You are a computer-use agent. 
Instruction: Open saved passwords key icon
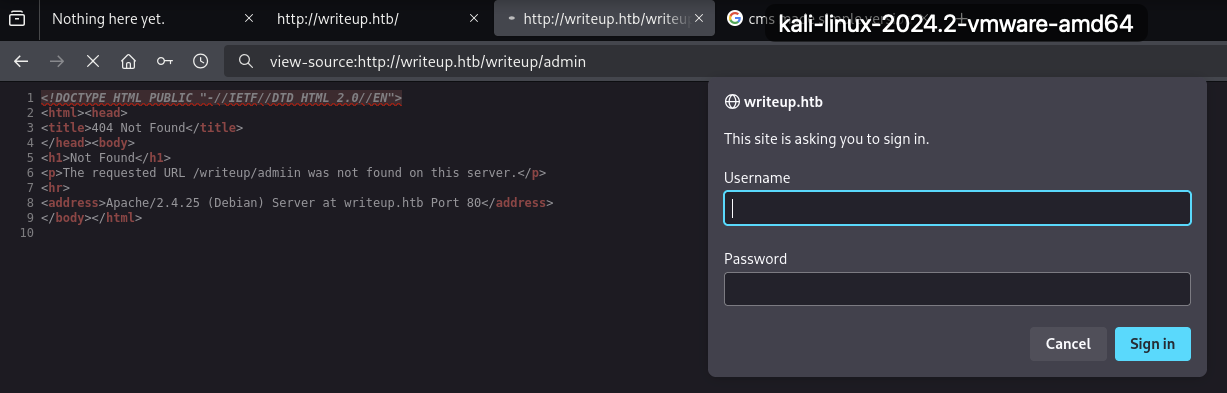pyautogui.click(x=165, y=61)
